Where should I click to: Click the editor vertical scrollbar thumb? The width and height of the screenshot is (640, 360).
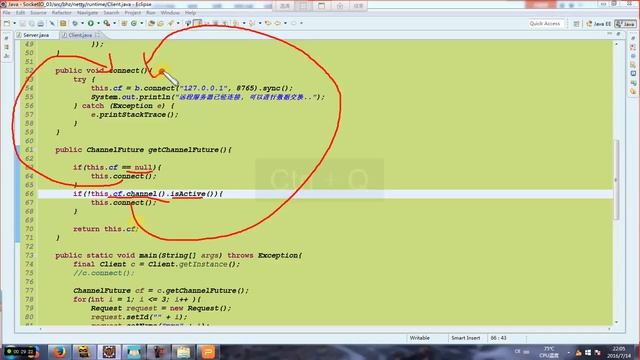(616, 180)
